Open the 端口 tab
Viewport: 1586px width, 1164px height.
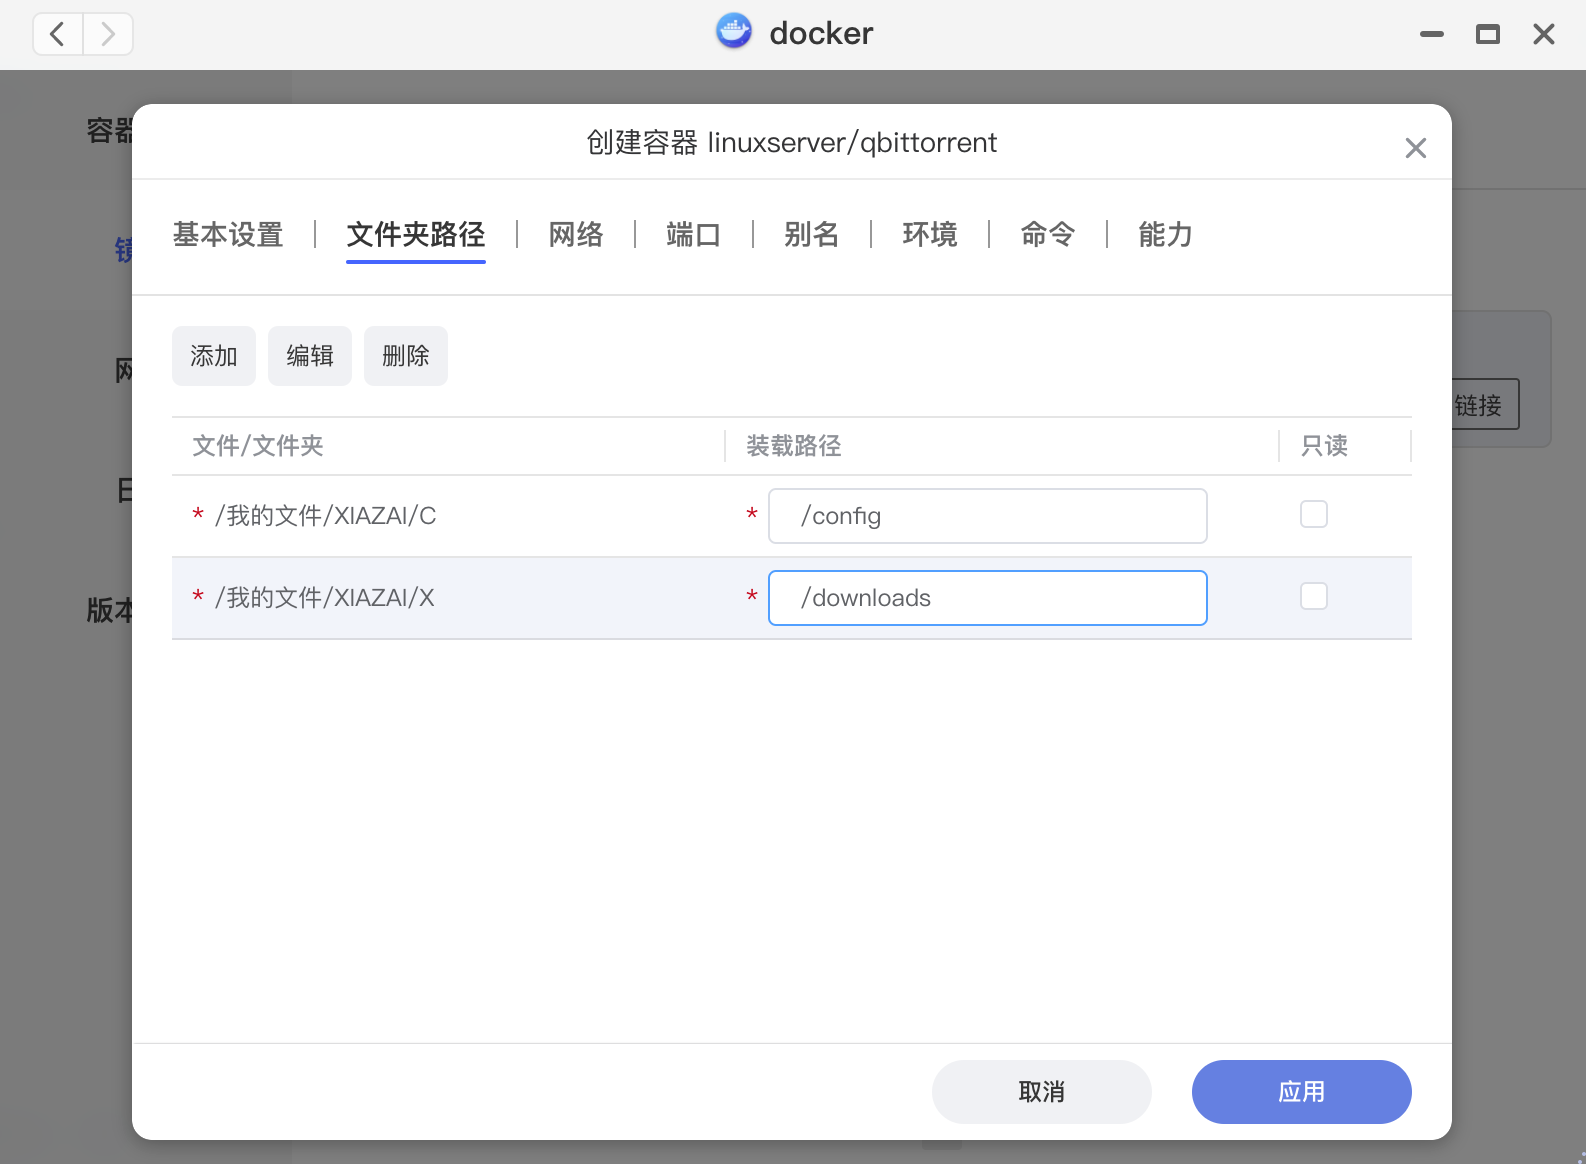(694, 234)
